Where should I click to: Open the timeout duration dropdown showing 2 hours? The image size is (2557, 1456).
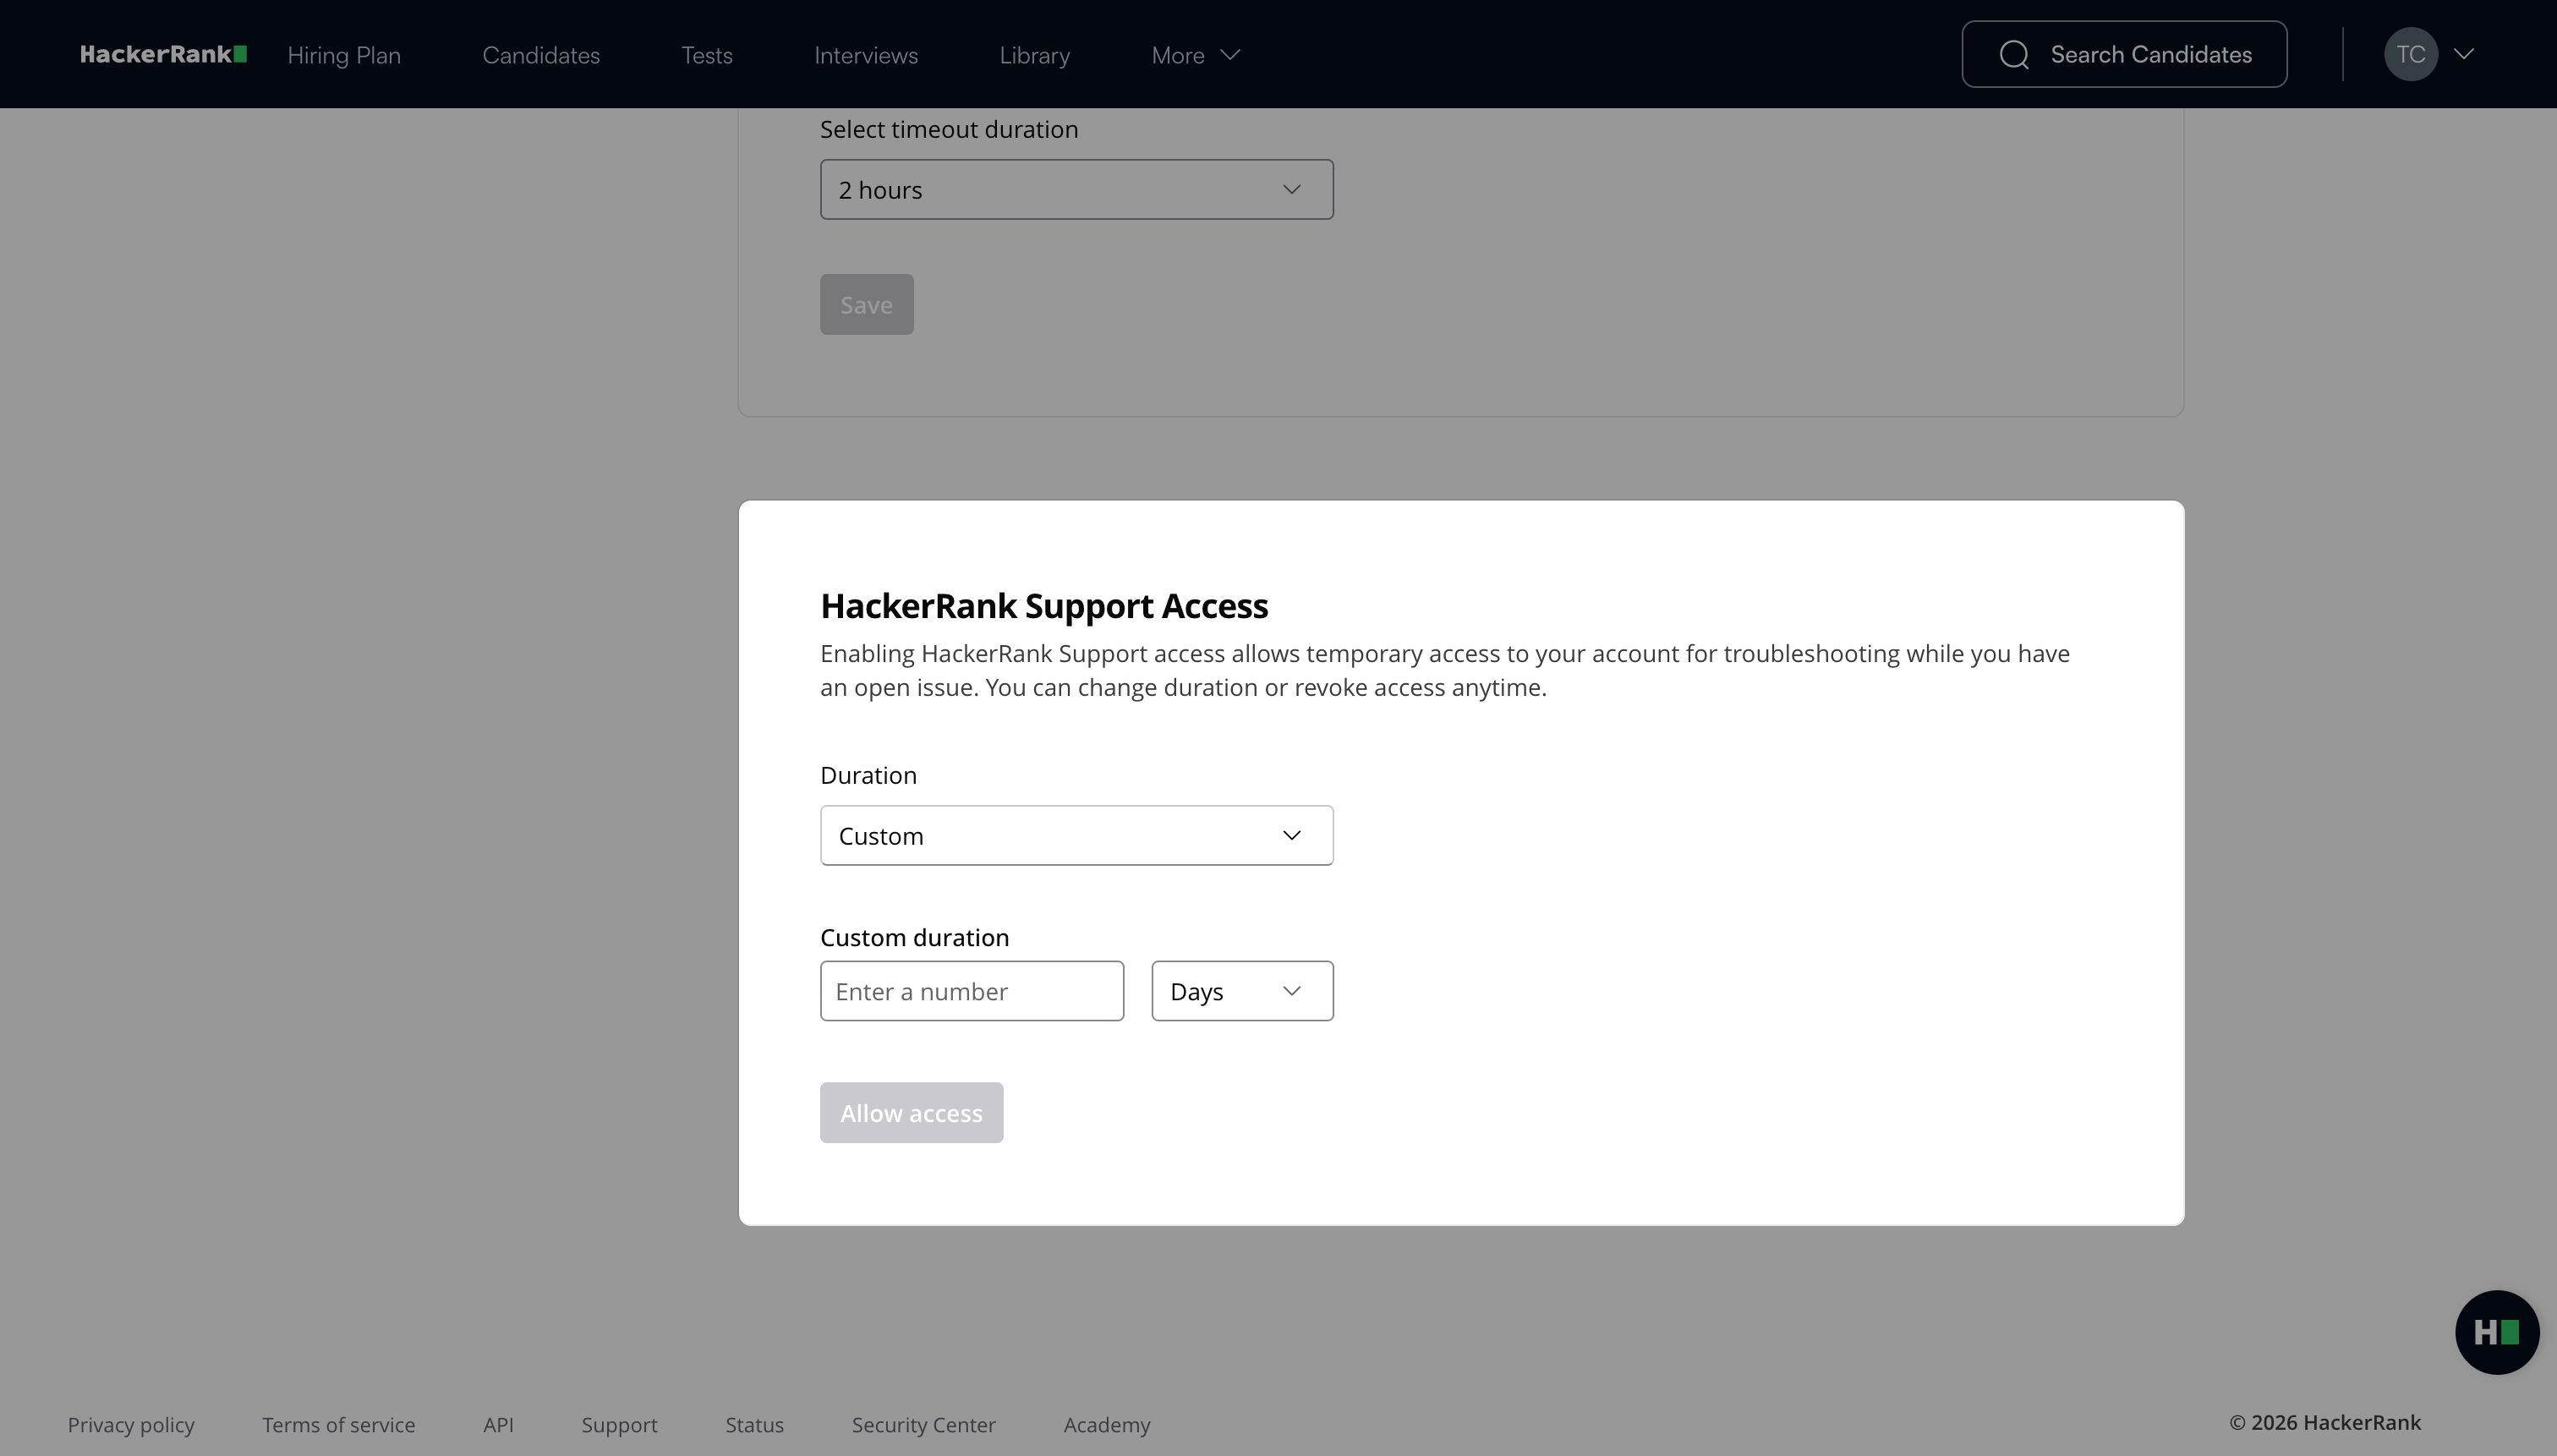click(x=1076, y=189)
